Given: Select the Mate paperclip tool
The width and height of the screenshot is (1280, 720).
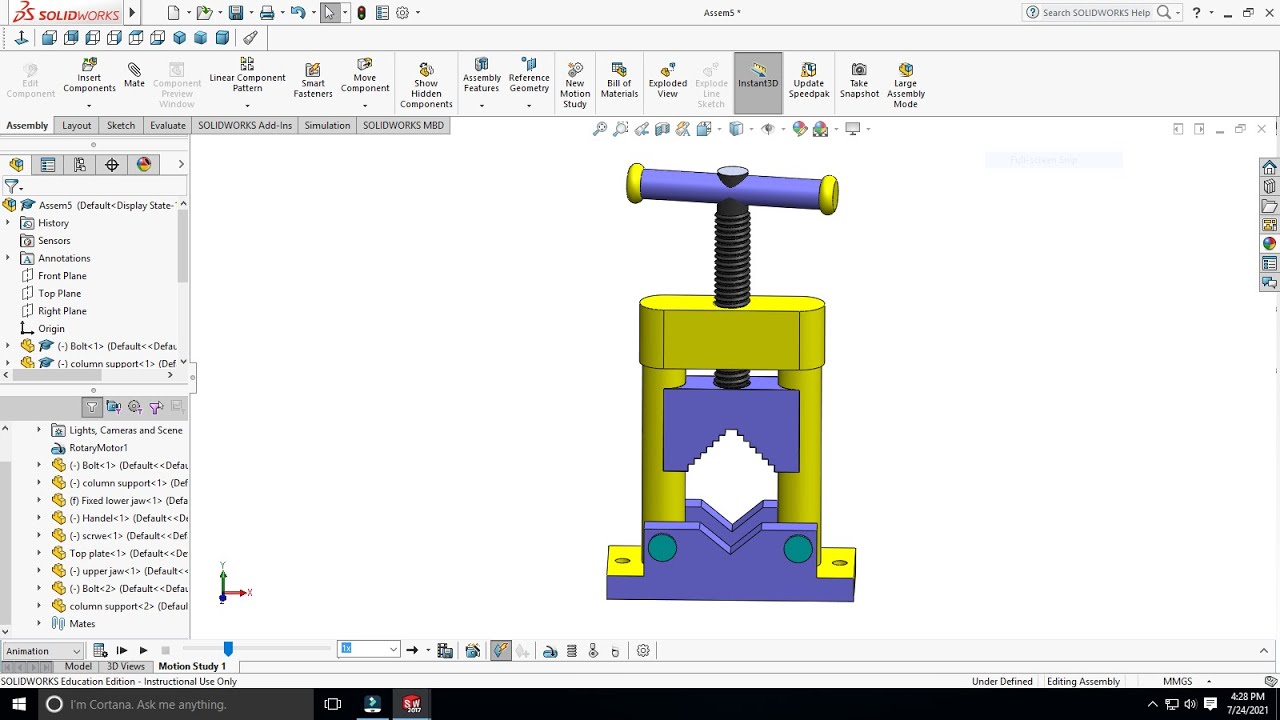Looking at the screenshot, I should (134, 75).
